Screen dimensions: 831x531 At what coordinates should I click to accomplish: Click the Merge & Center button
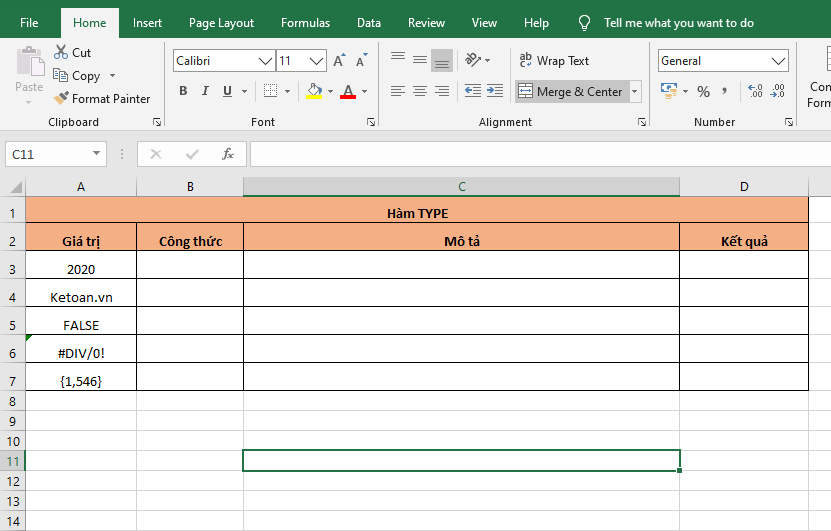pos(571,92)
